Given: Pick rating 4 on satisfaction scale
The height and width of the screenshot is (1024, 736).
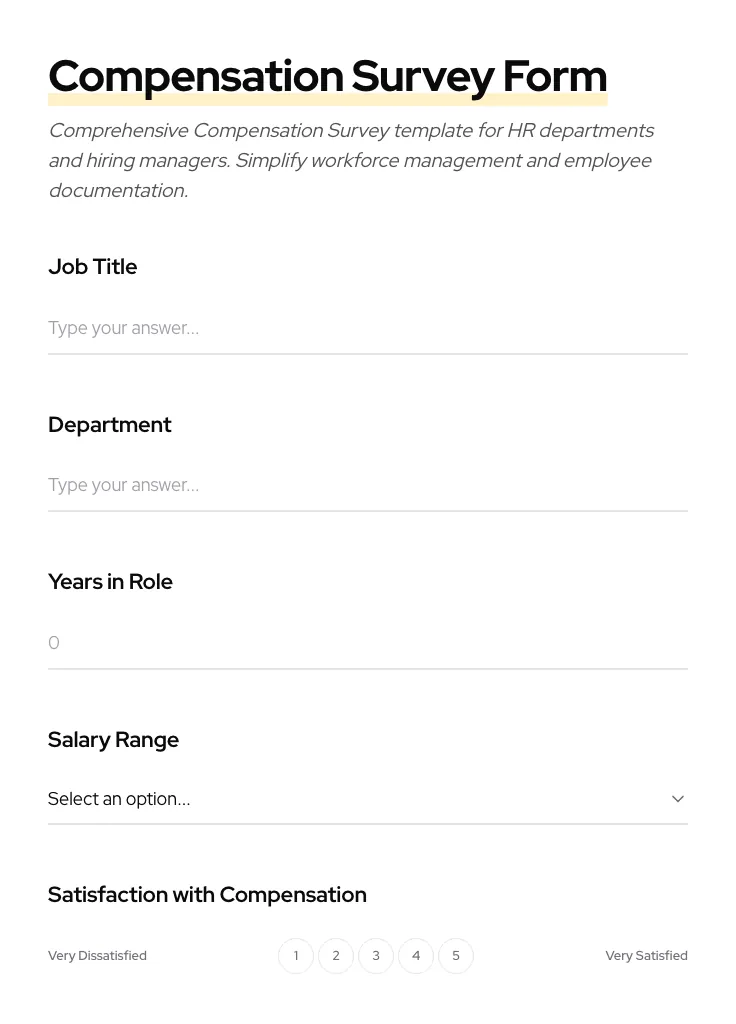Looking at the screenshot, I should click(x=416, y=956).
